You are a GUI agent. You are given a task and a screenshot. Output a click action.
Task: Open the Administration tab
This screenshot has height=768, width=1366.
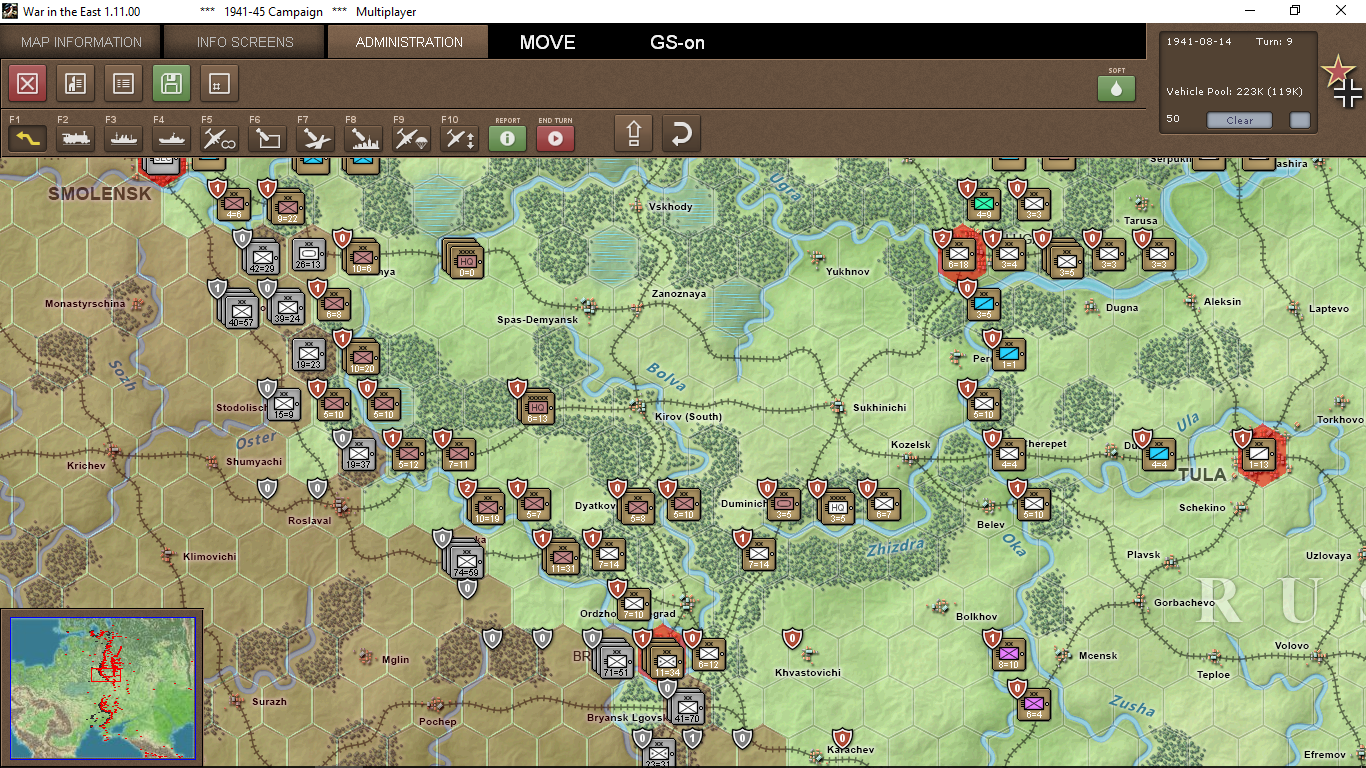[409, 42]
